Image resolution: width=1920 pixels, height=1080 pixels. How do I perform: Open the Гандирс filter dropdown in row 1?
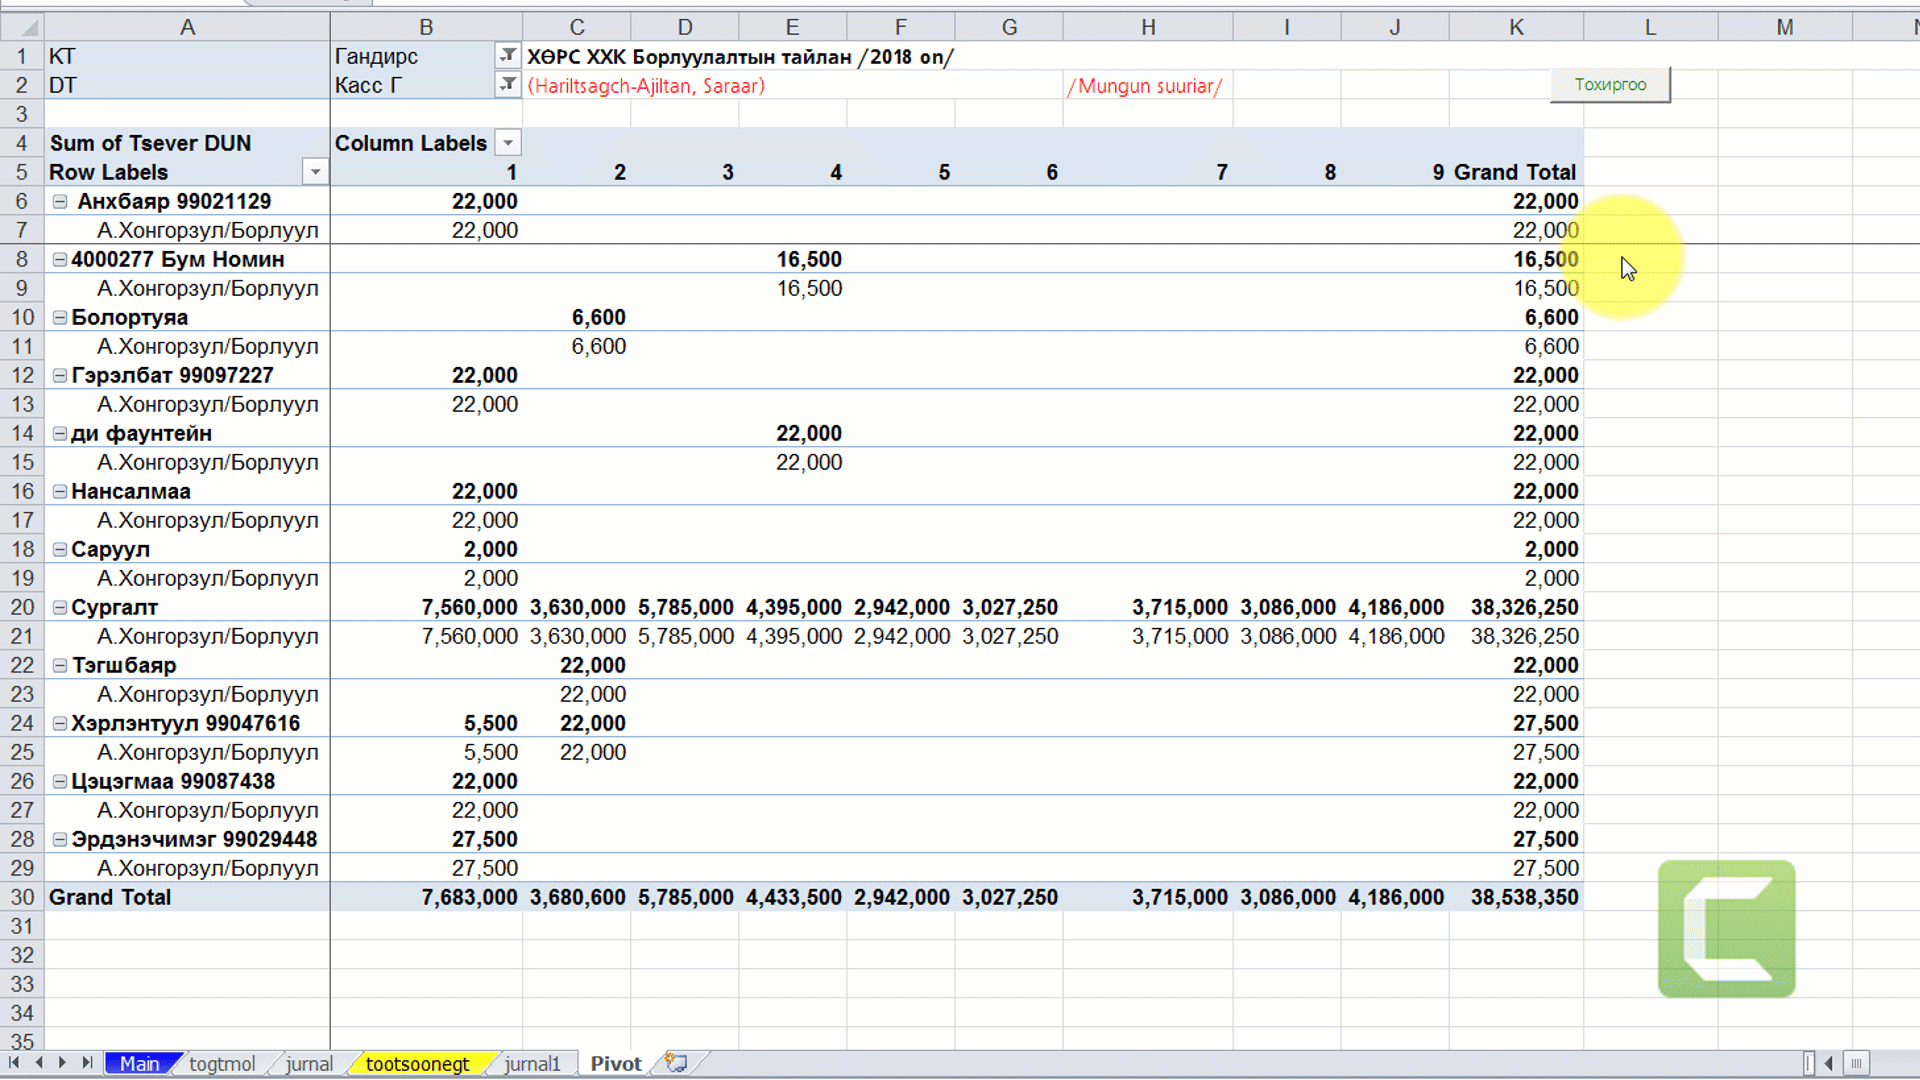508,56
